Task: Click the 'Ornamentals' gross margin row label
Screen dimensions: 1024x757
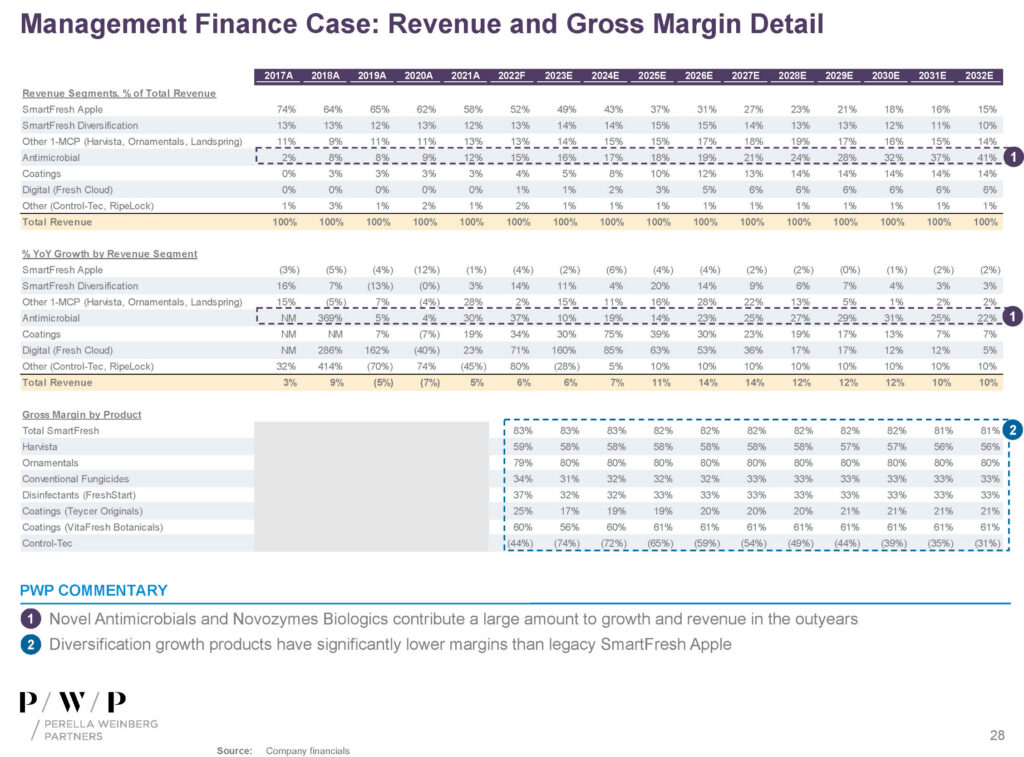Action: click(50, 463)
